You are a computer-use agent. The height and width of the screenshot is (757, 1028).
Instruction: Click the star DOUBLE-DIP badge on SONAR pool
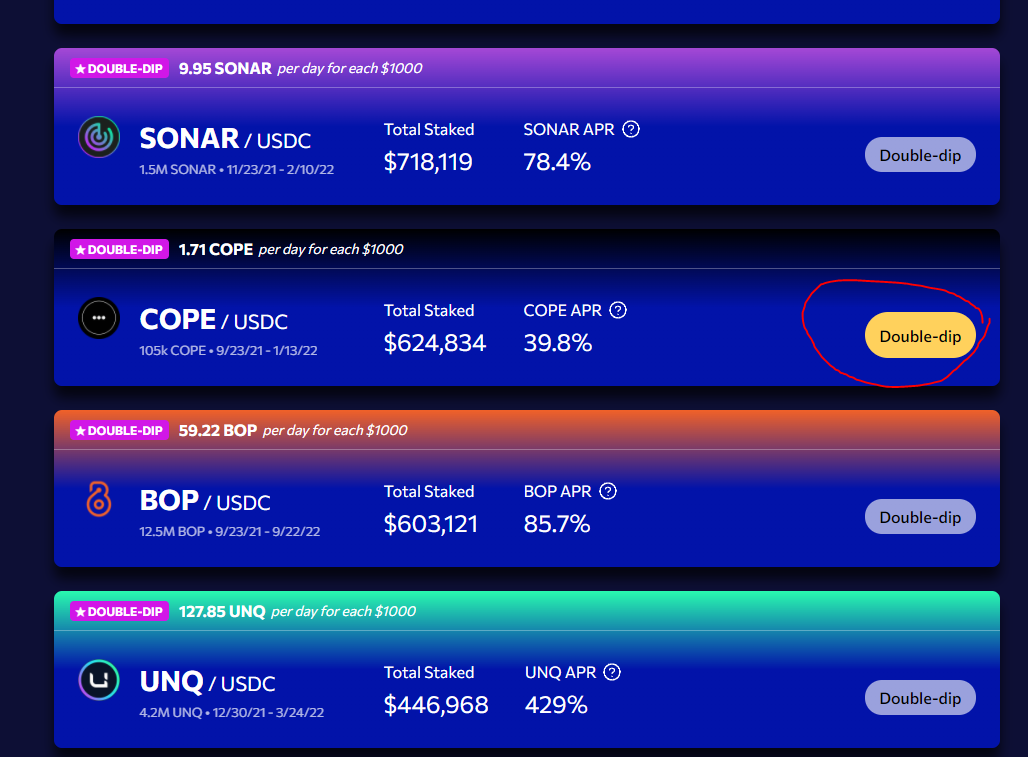[x=118, y=68]
